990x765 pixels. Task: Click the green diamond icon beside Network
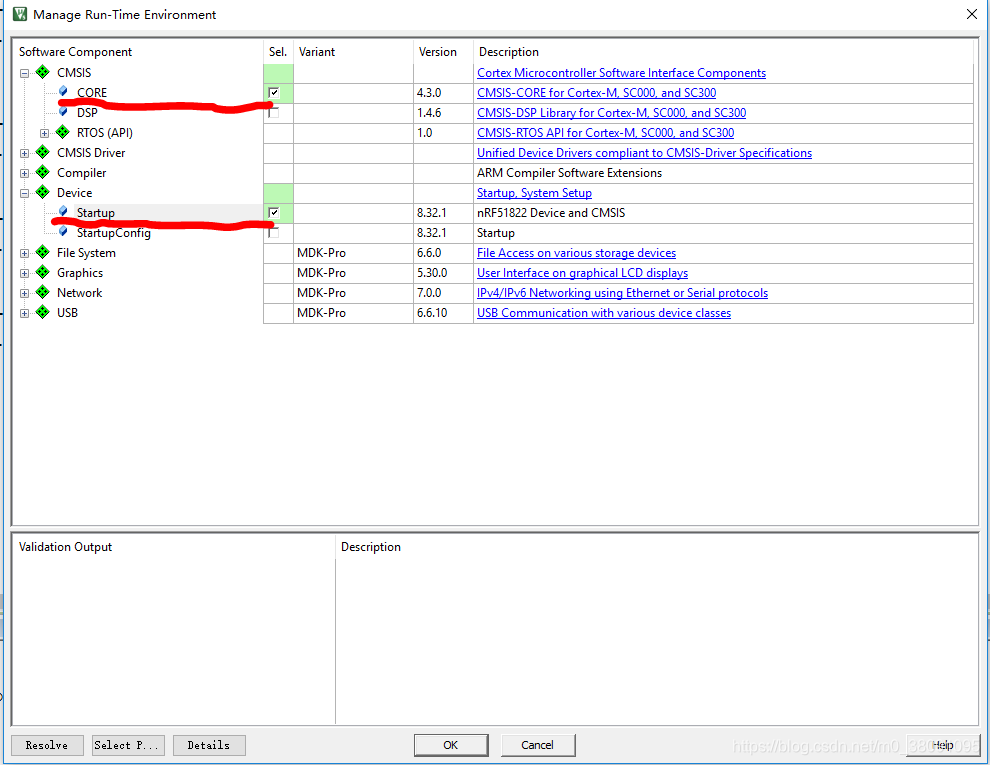pyautogui.click(x=42, y=292)
